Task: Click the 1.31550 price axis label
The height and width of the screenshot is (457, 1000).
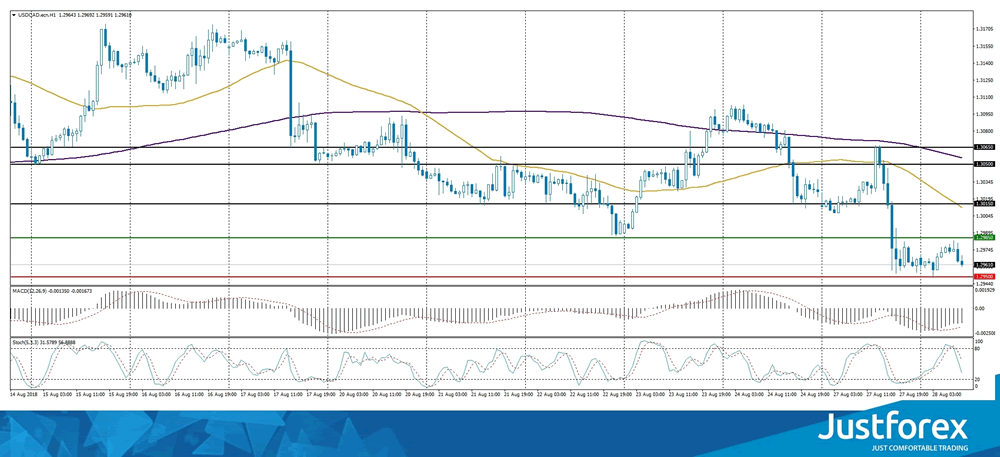Action: pyautogui.click(x=984, y=47)
